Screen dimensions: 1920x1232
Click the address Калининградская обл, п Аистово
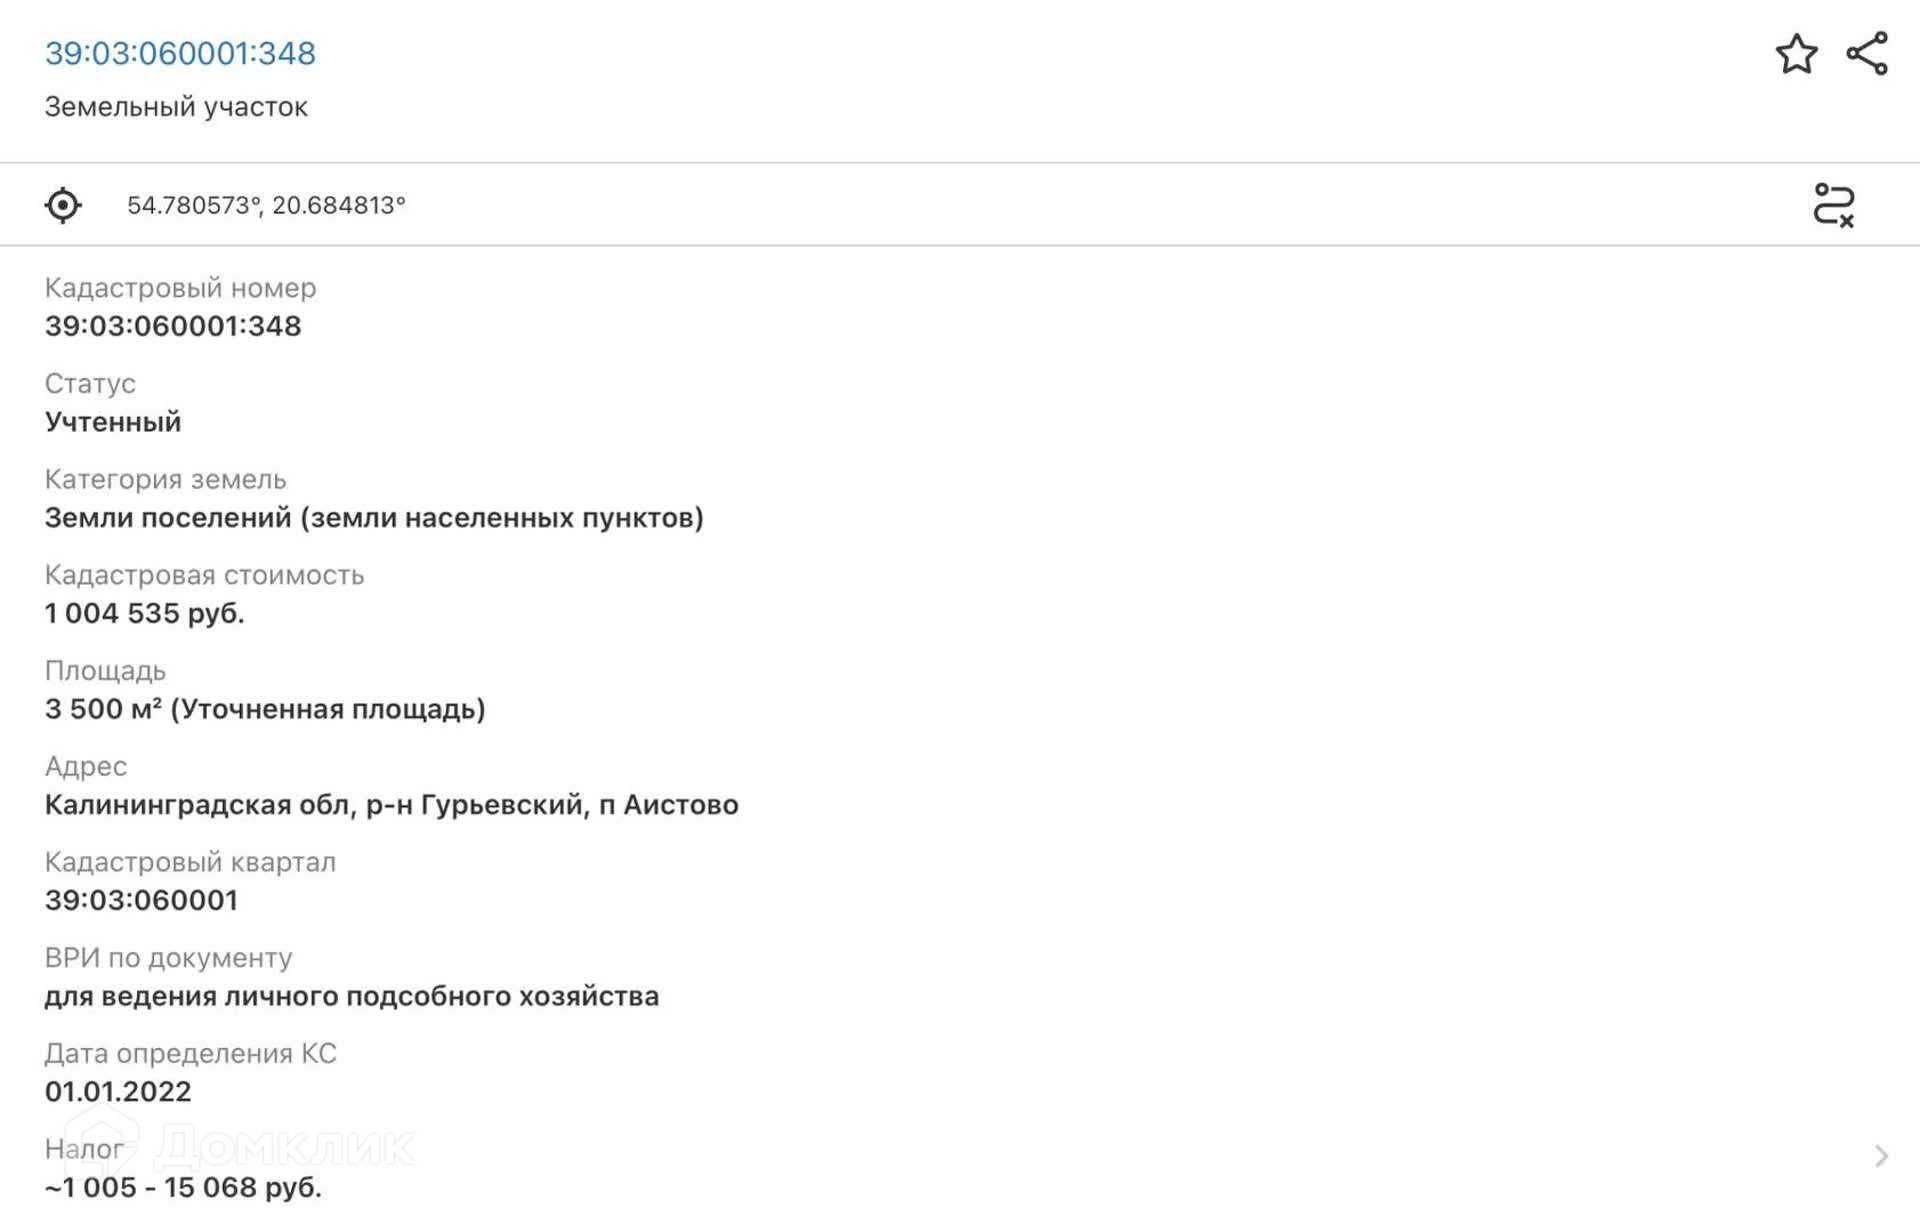(391, 805)
